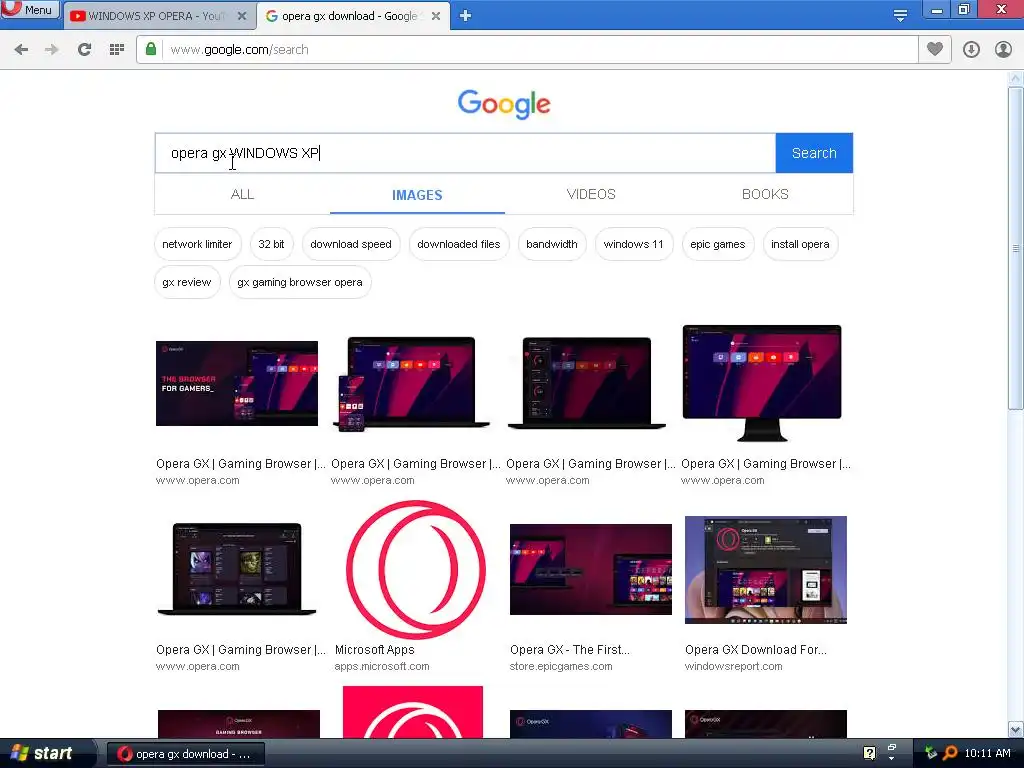This screenshot has width=1024, height=768.
Task: Click the vertical scrollbar thumb
Action: pyautogui.click(x=1016, y=248)
